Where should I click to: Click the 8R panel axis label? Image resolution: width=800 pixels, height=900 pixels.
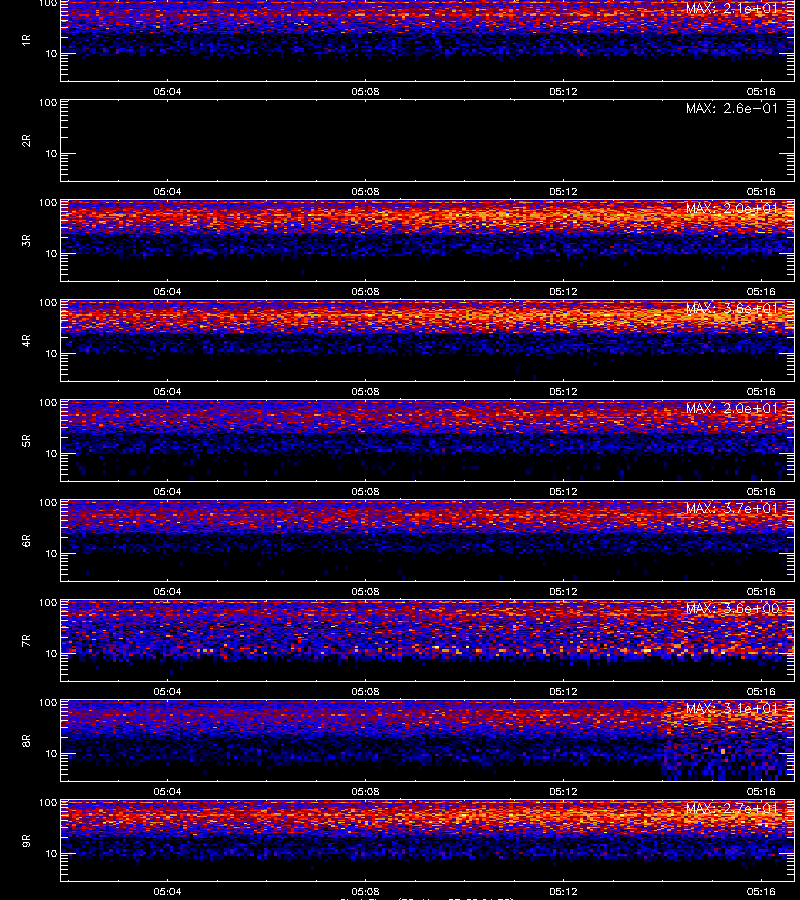click(26, 740)
